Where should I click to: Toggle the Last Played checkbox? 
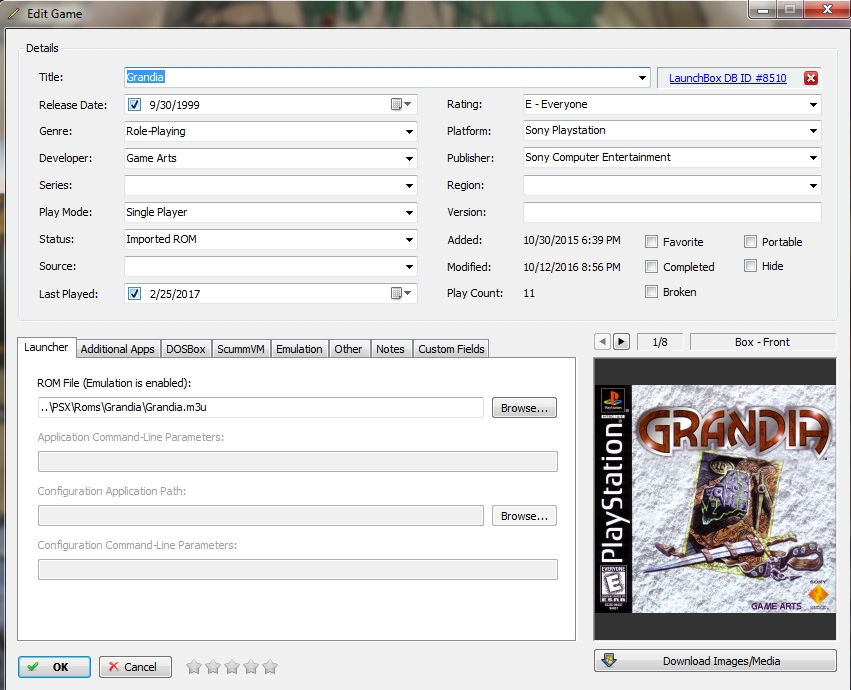[134, 294]
